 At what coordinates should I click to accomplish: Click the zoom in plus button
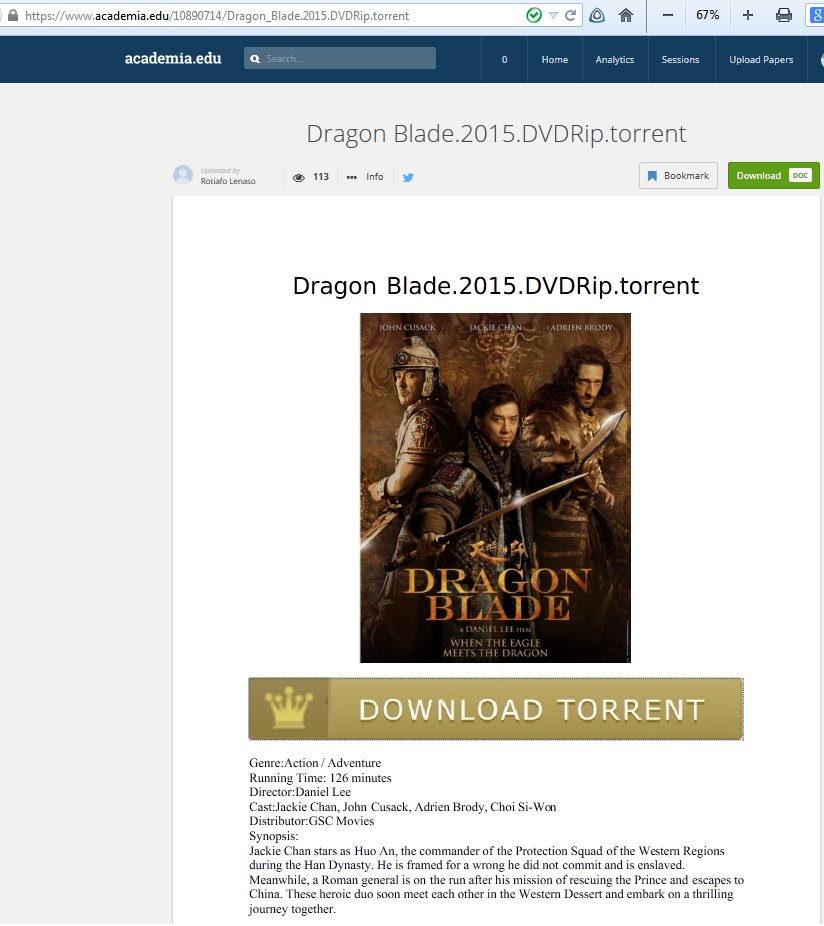[x=748, y=15]
